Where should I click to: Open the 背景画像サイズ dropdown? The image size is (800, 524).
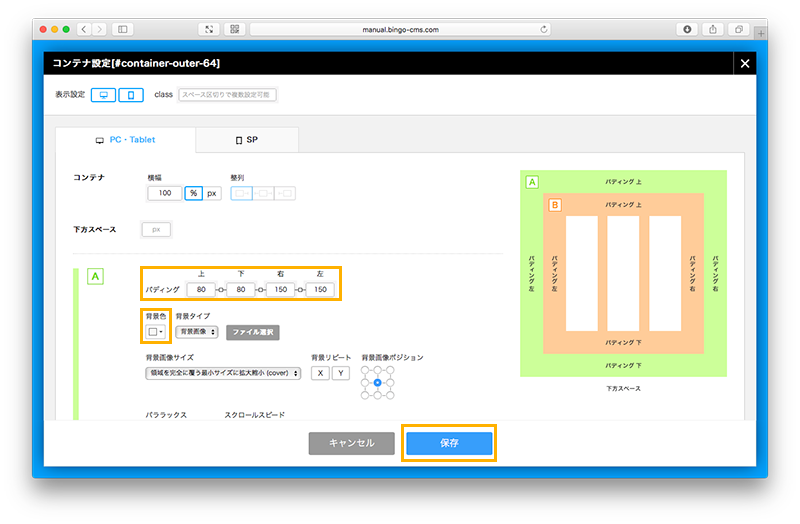coord(223,373)
